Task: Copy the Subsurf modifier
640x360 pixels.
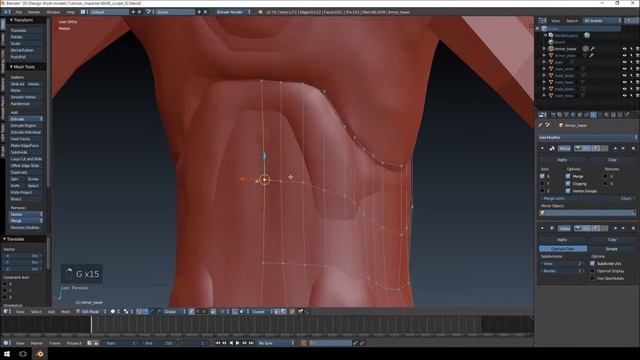Action: coord(612,240)
